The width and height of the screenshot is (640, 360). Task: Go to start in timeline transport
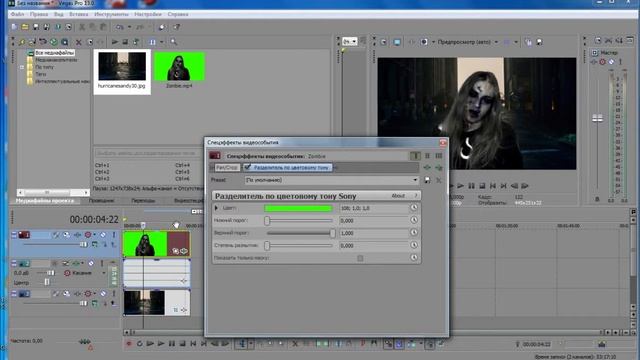pyautogui.click(x=193, y=344)
